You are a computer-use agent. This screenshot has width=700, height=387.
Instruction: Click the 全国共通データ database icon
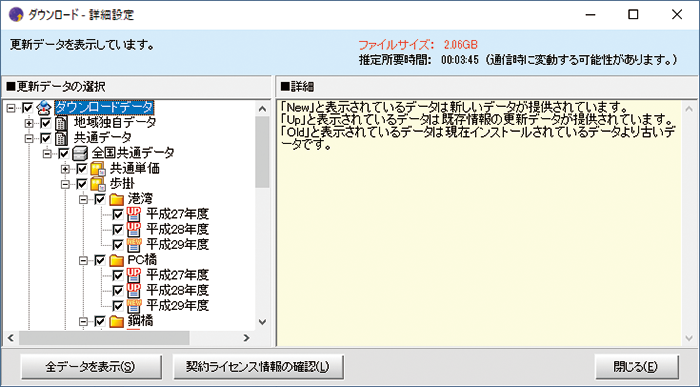pos(79,154)
